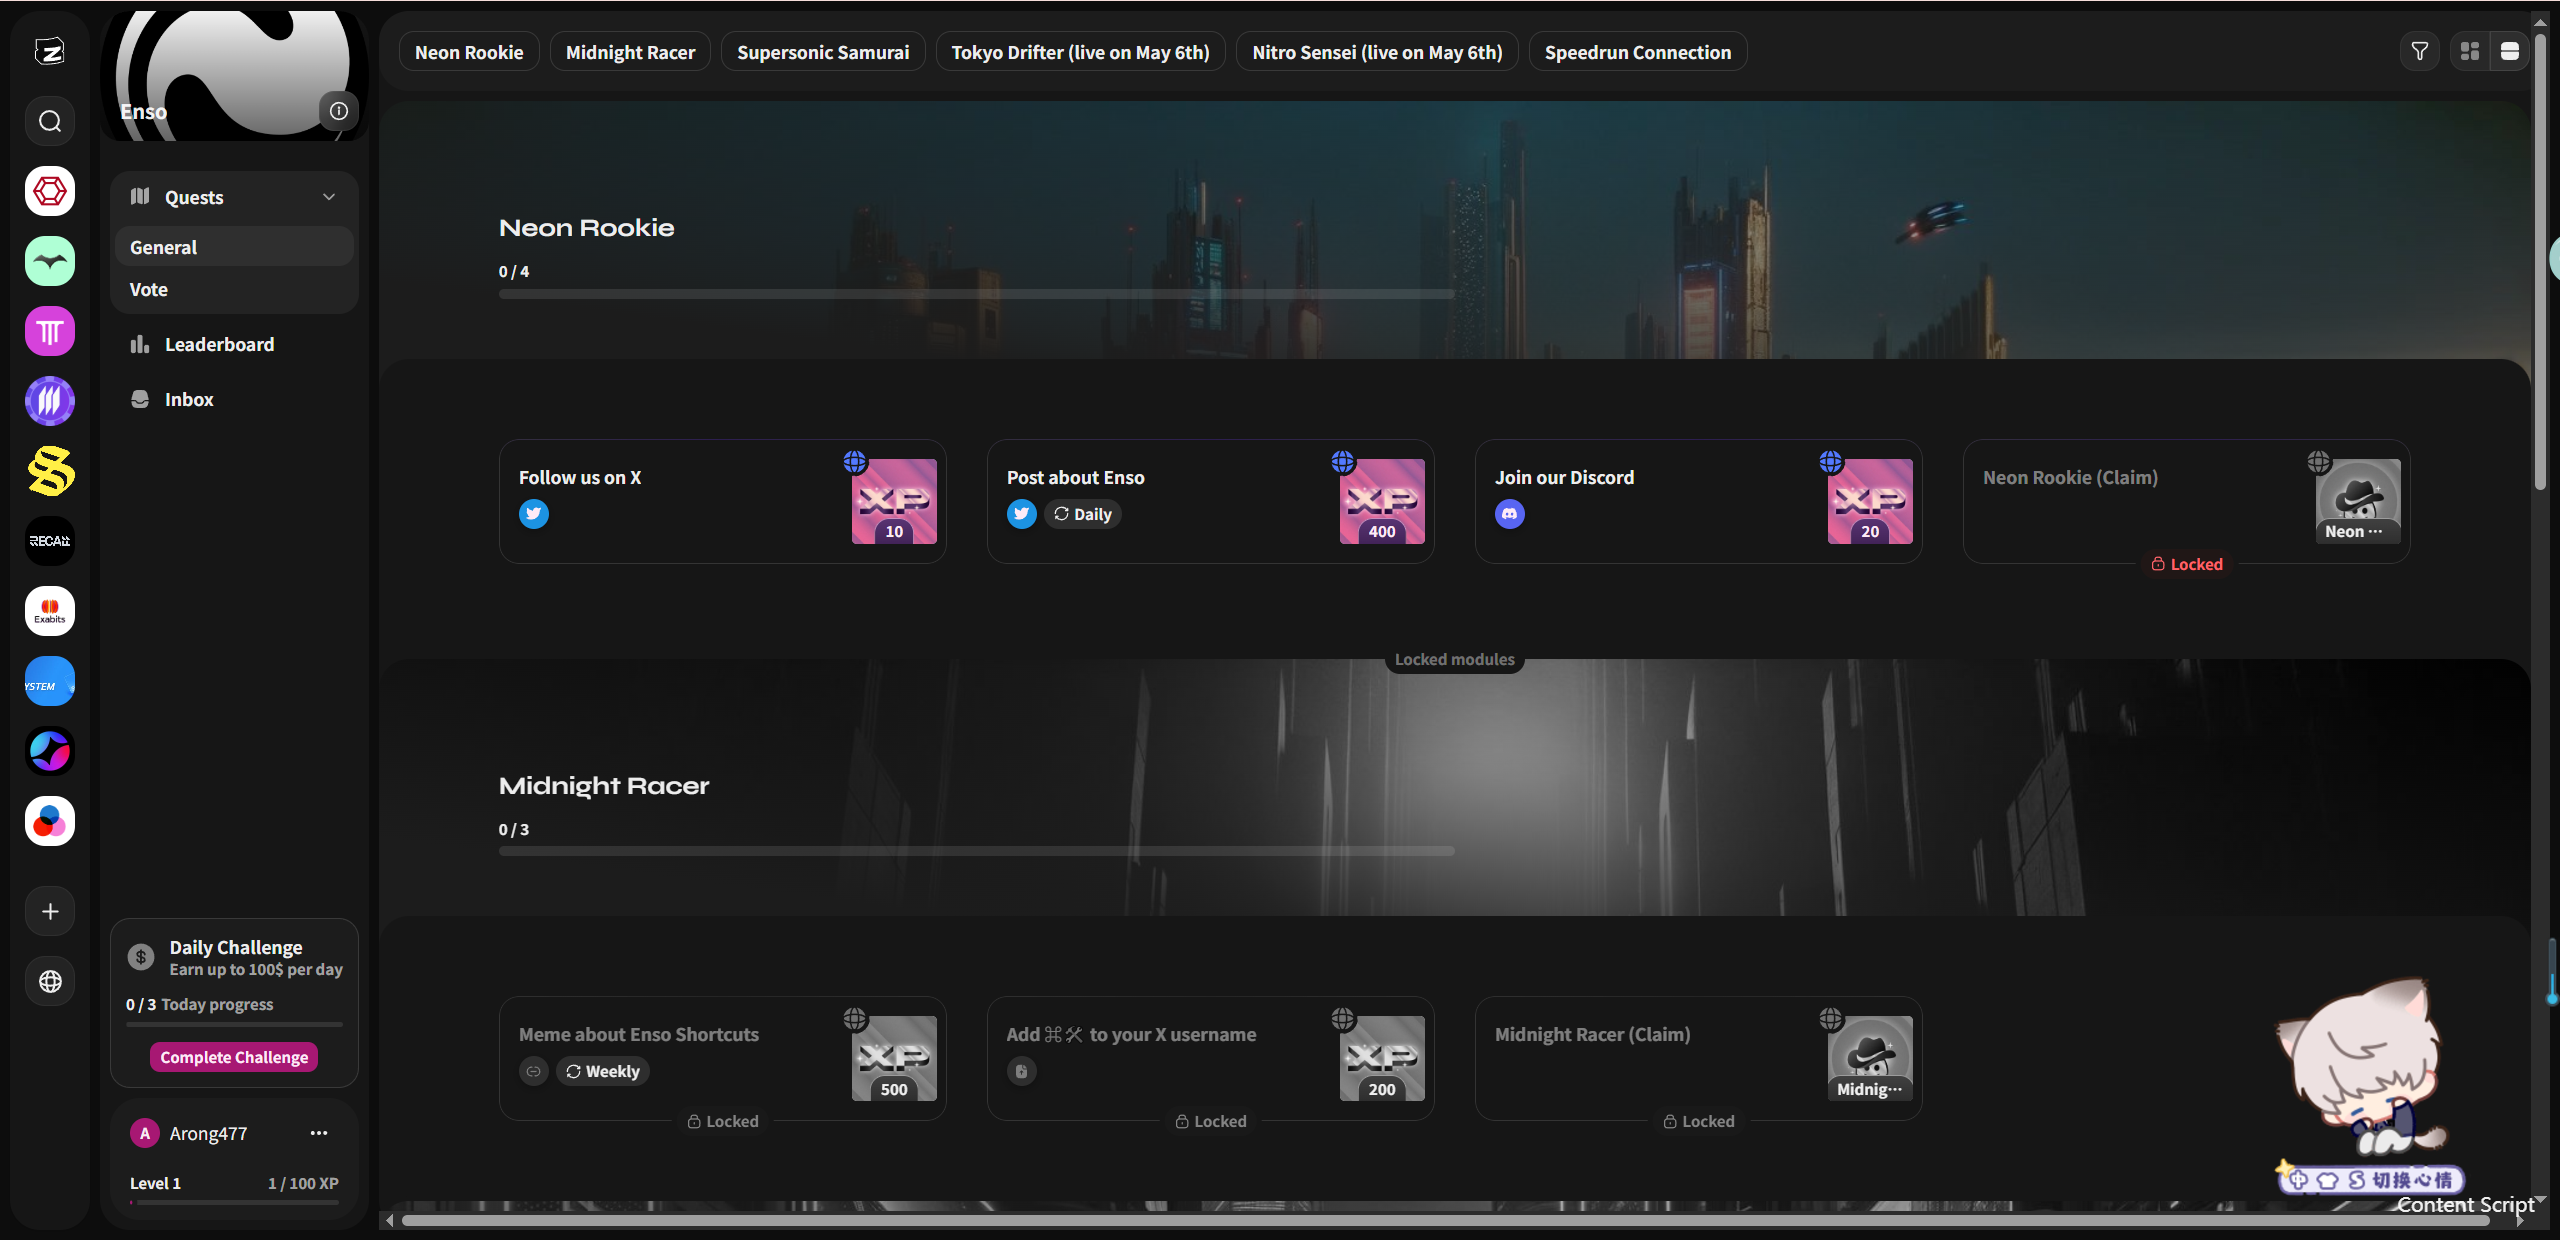Open the search icon in left rail
The width and height of the screenshot is (2560, 1240).
coord(50,121)
